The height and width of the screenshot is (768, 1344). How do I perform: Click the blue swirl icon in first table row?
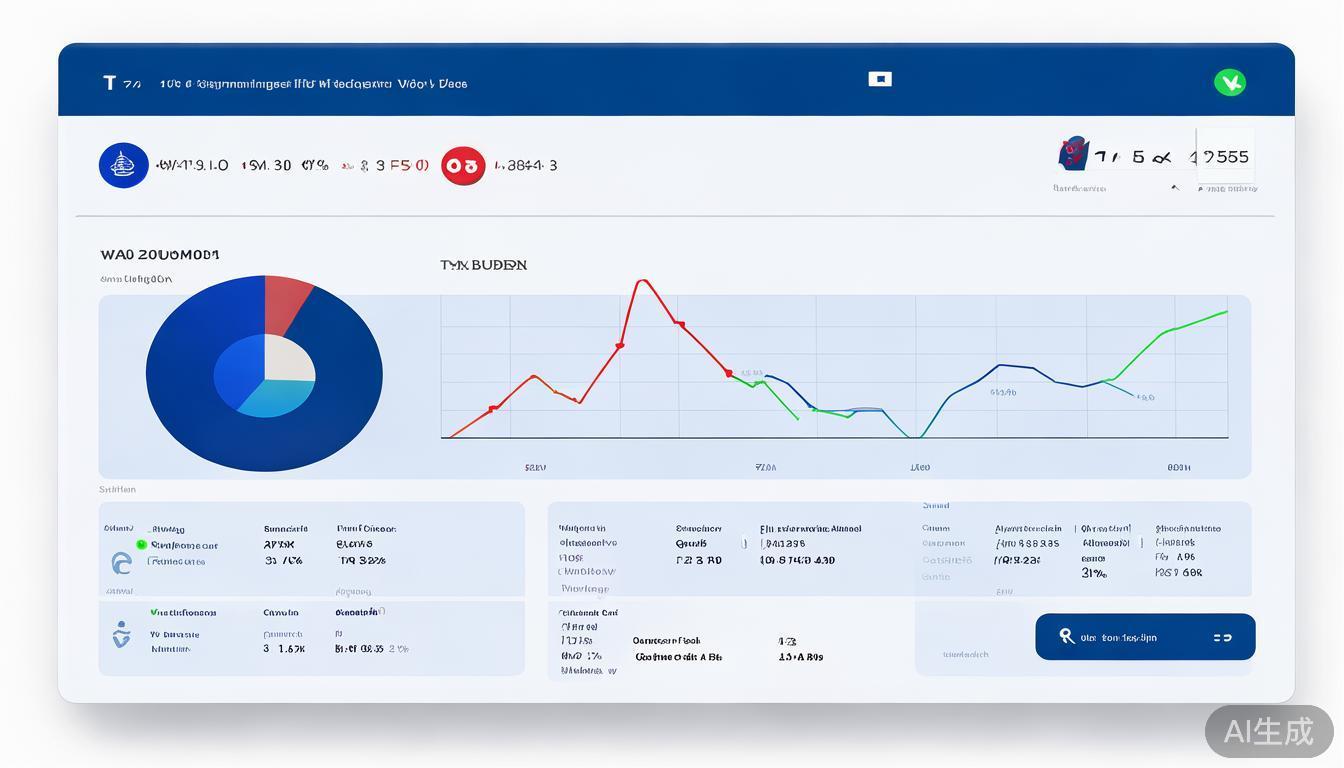121,563
